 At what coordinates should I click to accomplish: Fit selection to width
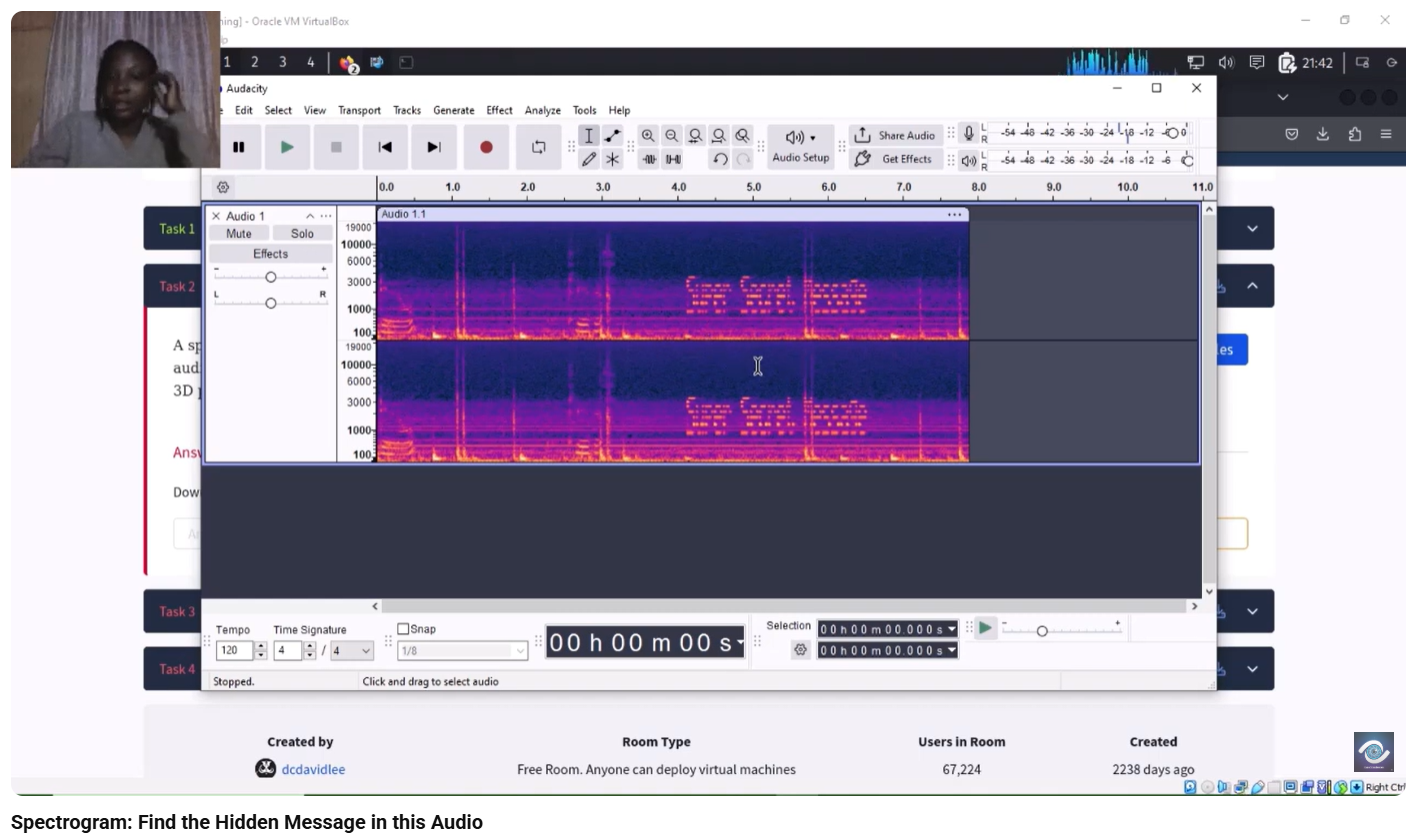(x=695, y=136)
